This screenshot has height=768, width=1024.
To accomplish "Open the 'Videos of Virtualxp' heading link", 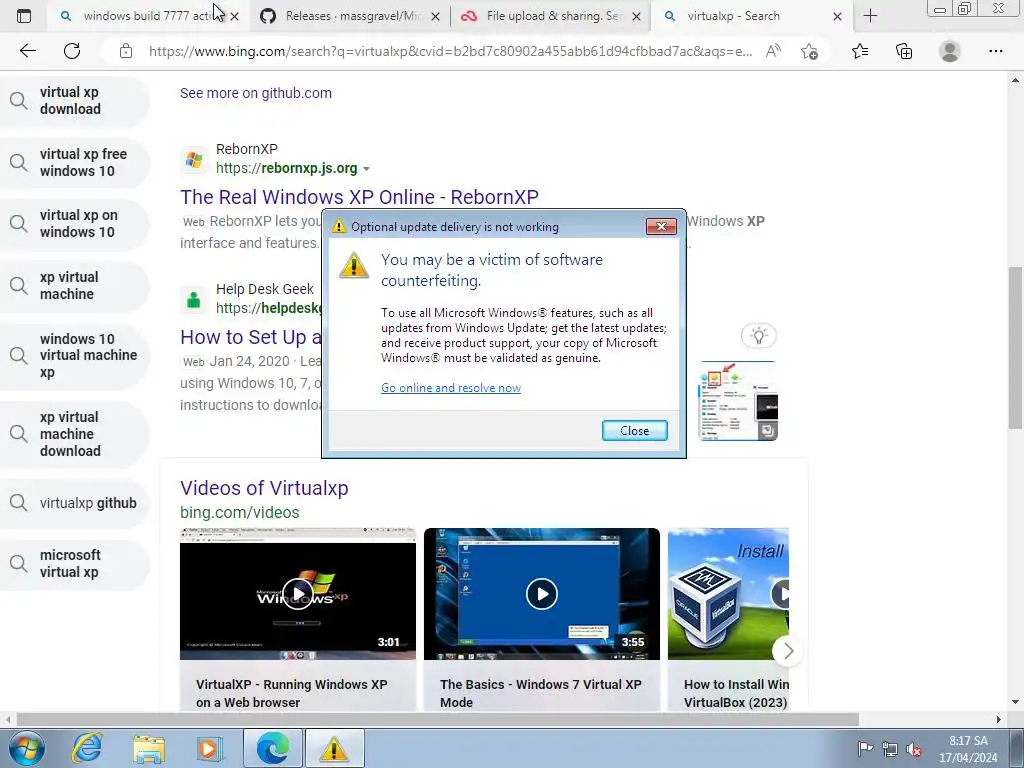I will click(264, 488).
